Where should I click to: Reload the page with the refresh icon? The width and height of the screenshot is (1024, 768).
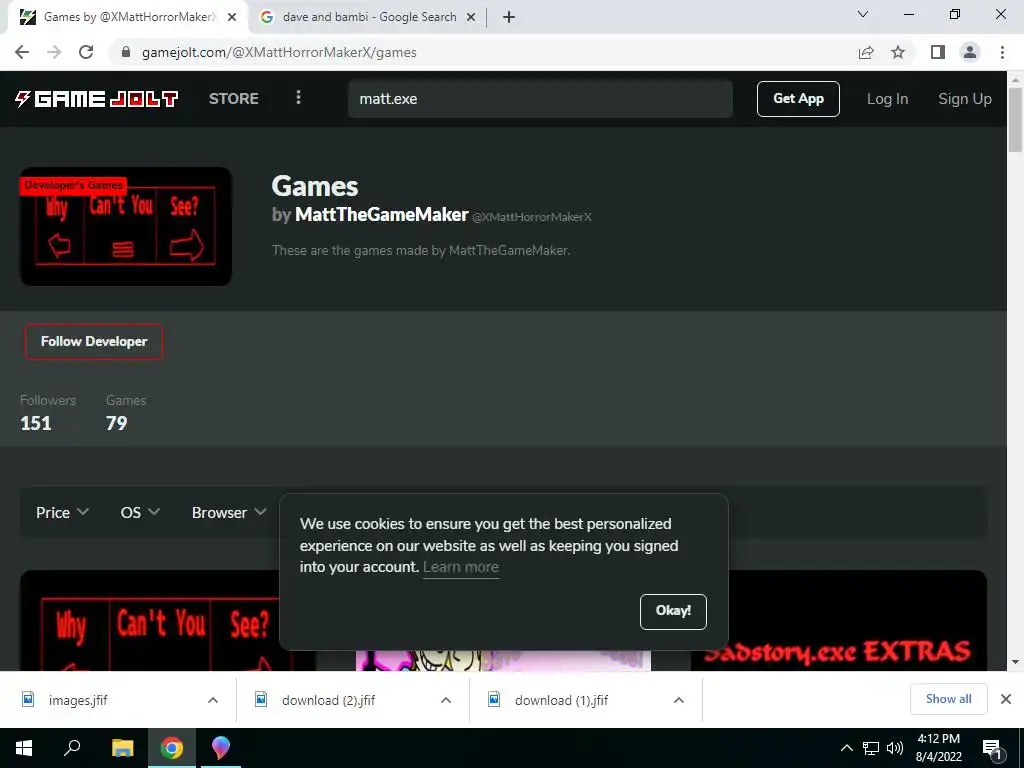point(86,52)
